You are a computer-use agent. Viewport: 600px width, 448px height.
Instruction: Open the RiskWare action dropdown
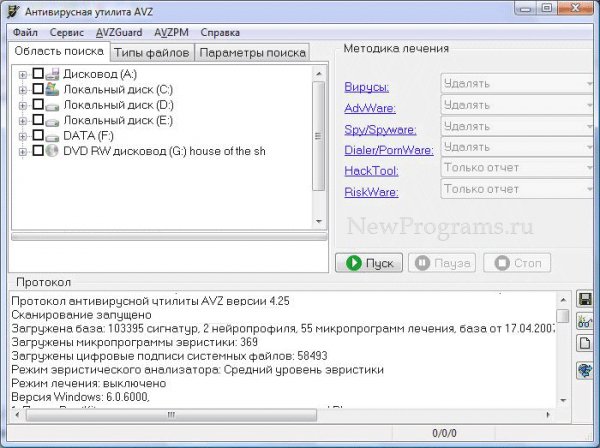517,189
